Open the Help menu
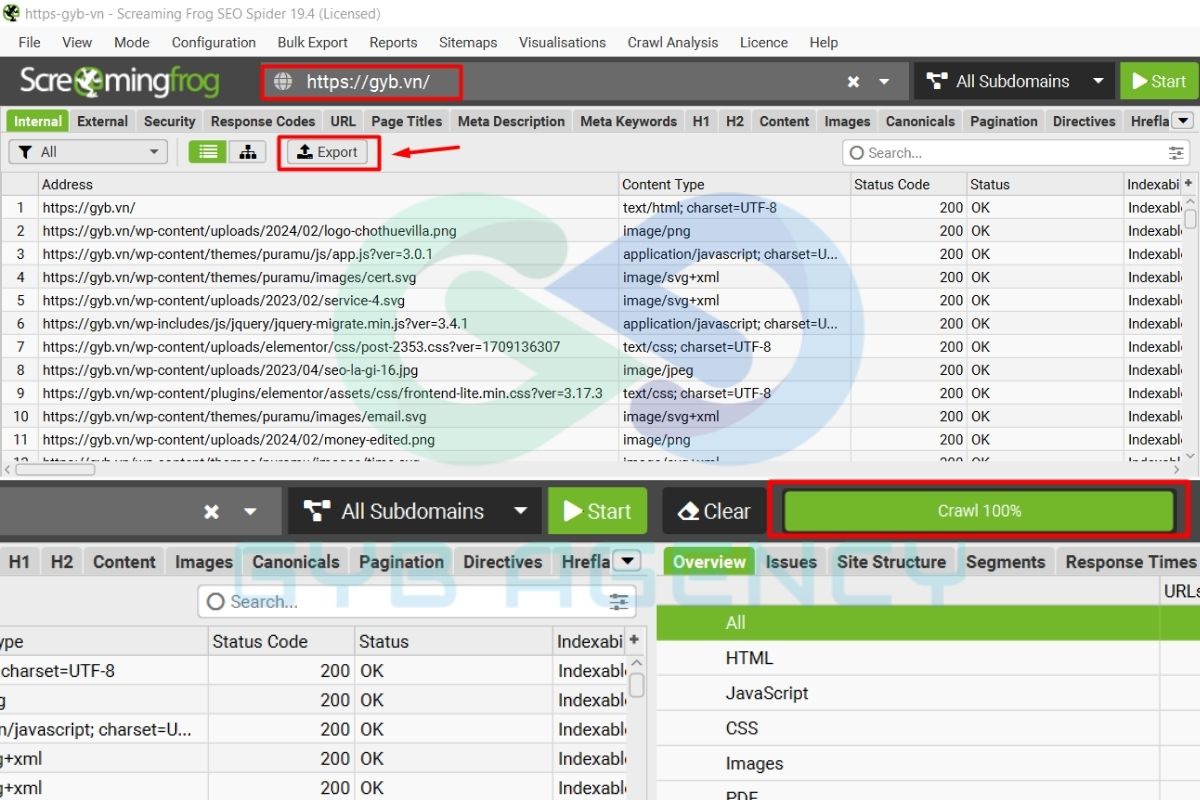Image resolution: width=1200 pixels, height=800 pixels. click(x=824, y=42)
